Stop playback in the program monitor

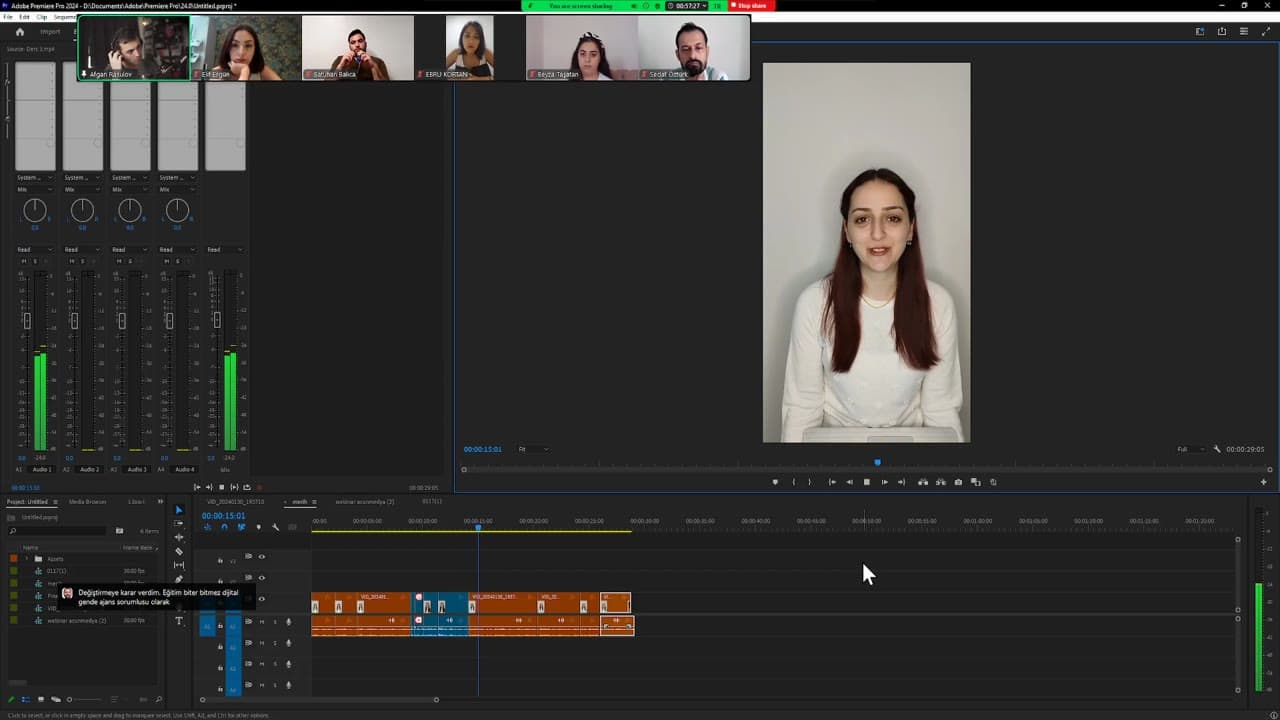[866, 482]
